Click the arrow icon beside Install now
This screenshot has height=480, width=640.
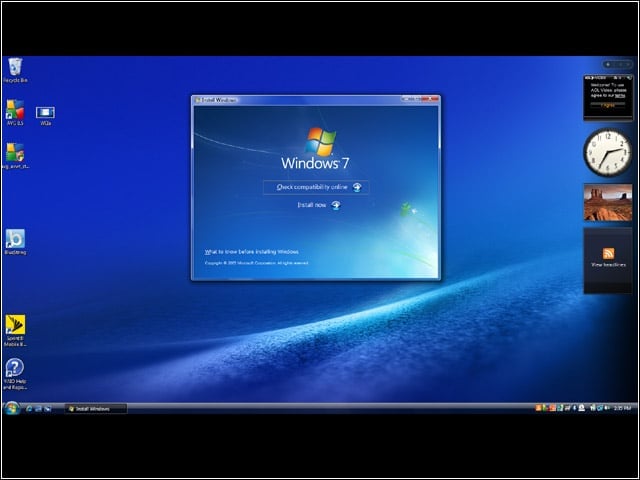(x=336, y=205)
